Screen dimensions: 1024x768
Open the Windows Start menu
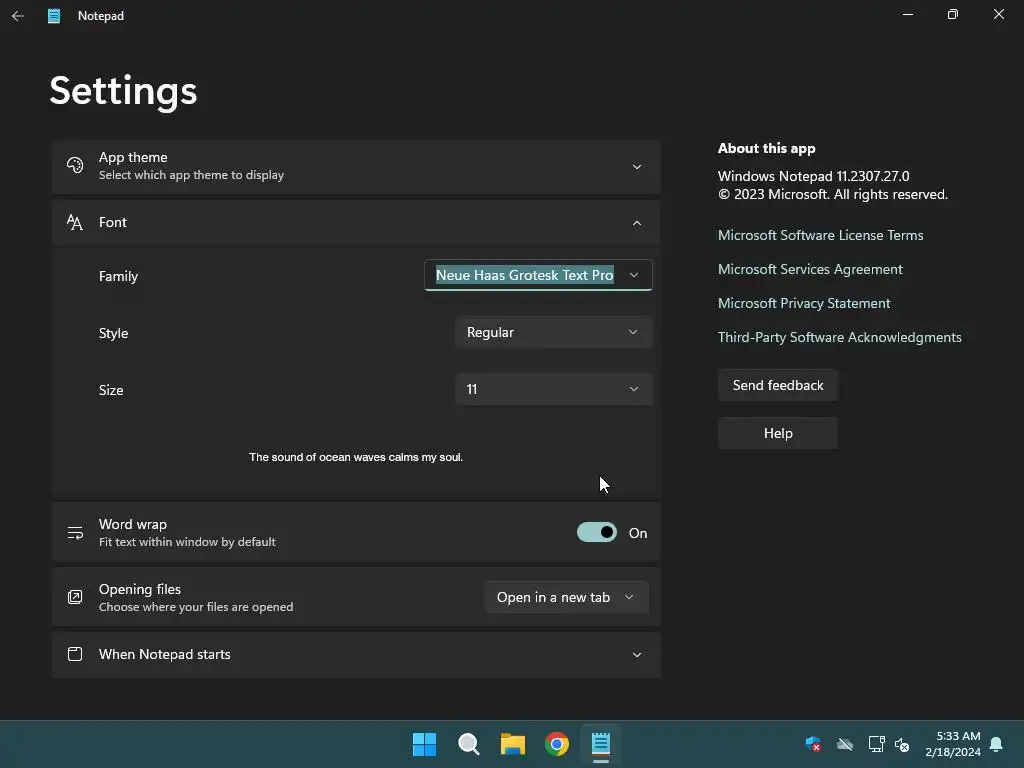[424, 744]
